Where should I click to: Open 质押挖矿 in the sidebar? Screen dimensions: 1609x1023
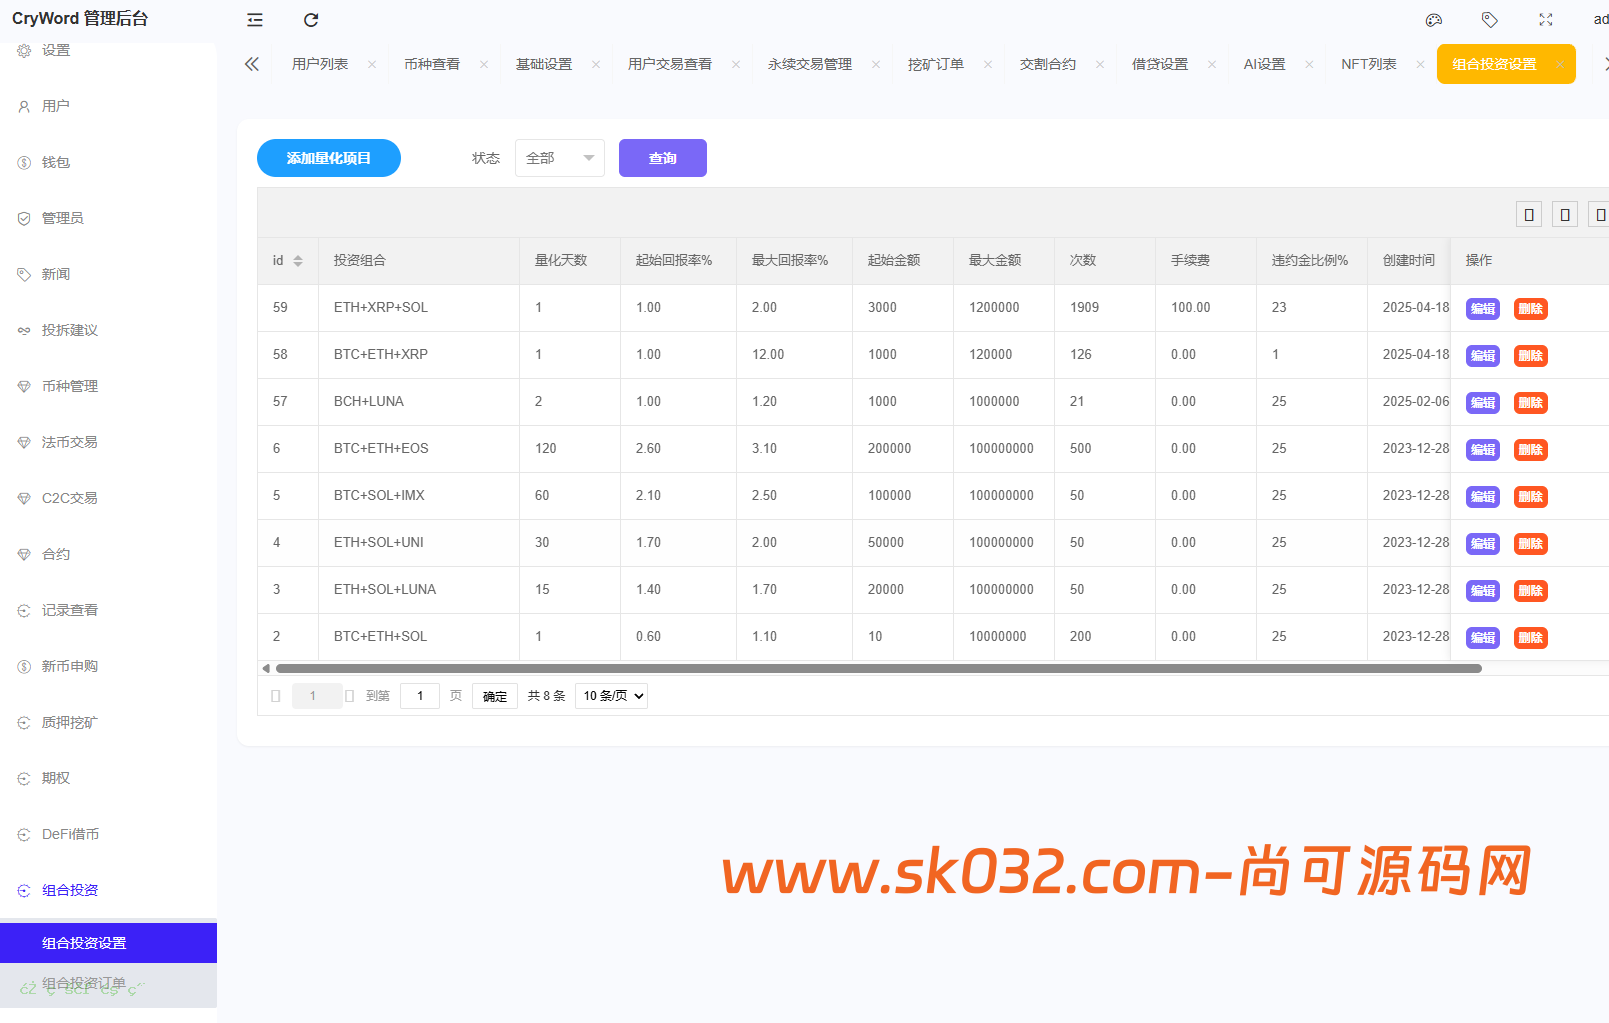(108, 722)
